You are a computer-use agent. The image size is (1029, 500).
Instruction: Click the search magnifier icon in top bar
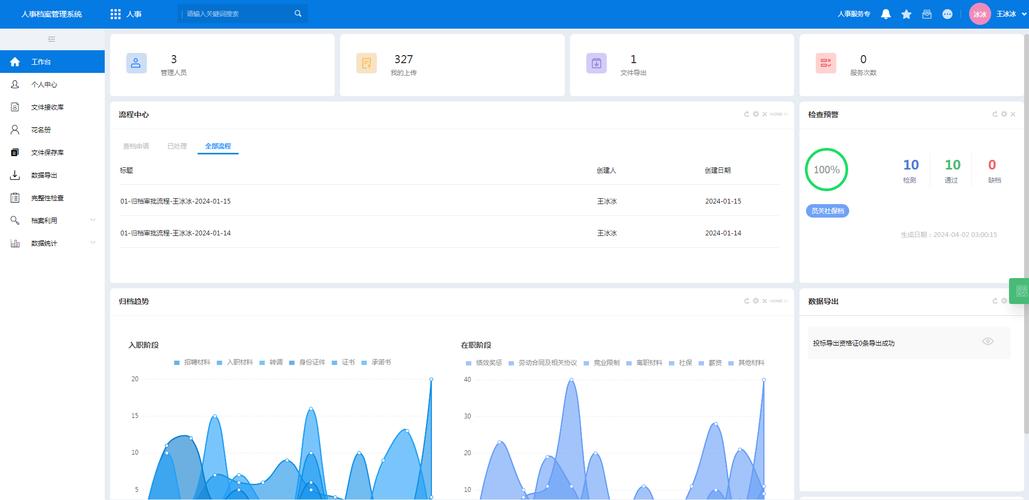click(298, 14)
